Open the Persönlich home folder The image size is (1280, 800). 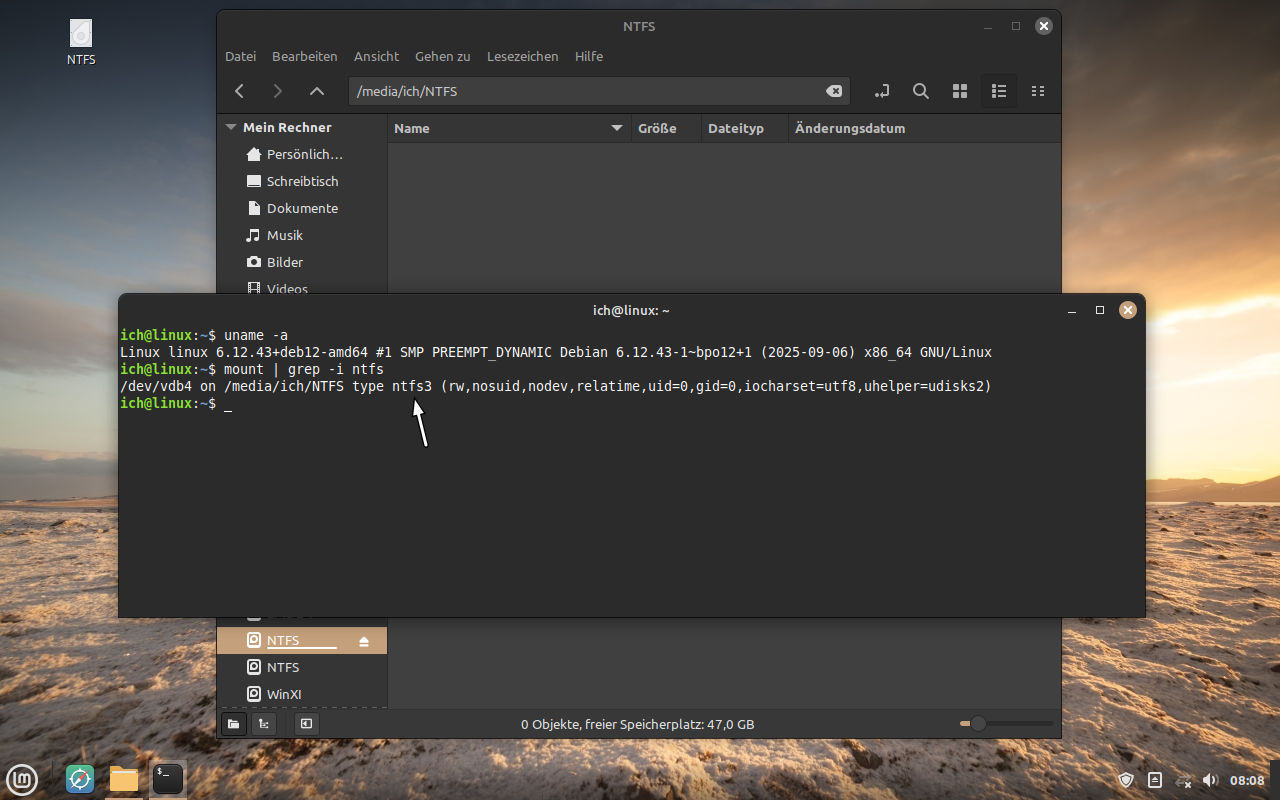point(302,155)
